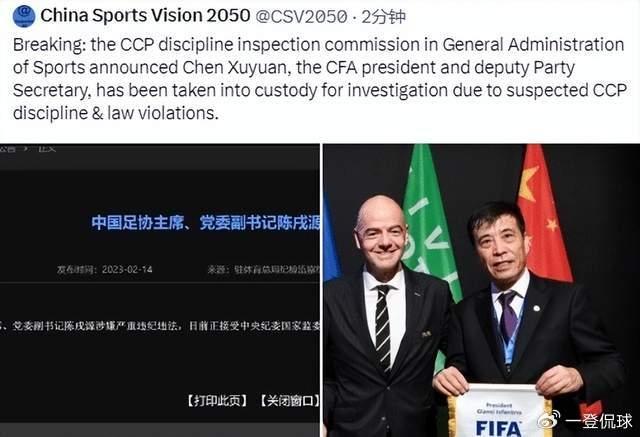Open the FIFA photo with flags
Viewport: 640px width, 437px height.
point(482,290)
